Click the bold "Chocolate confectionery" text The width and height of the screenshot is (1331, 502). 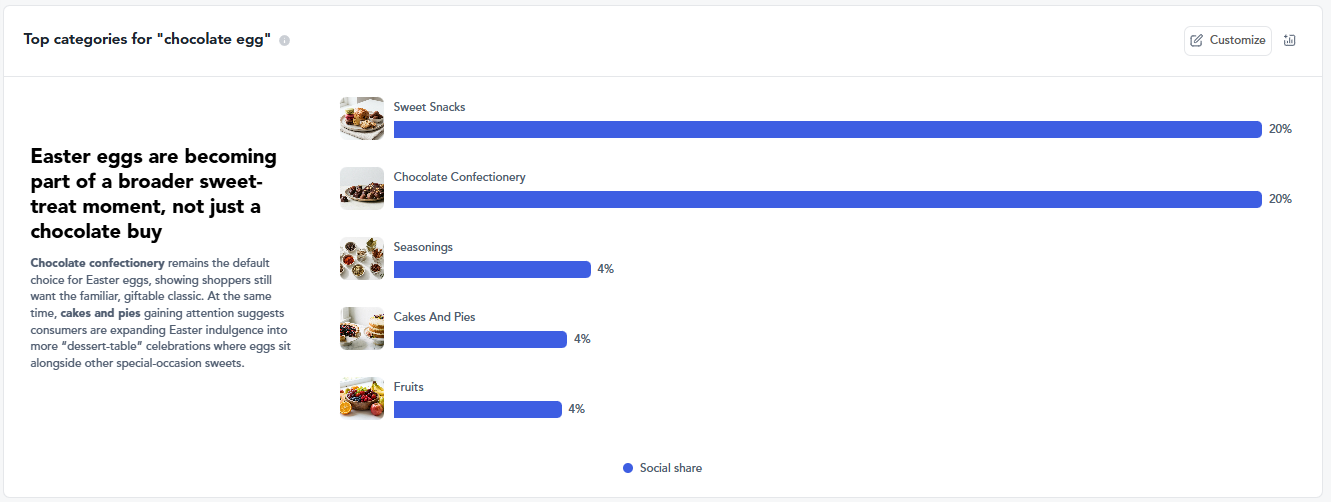click(x=97, y=263)
